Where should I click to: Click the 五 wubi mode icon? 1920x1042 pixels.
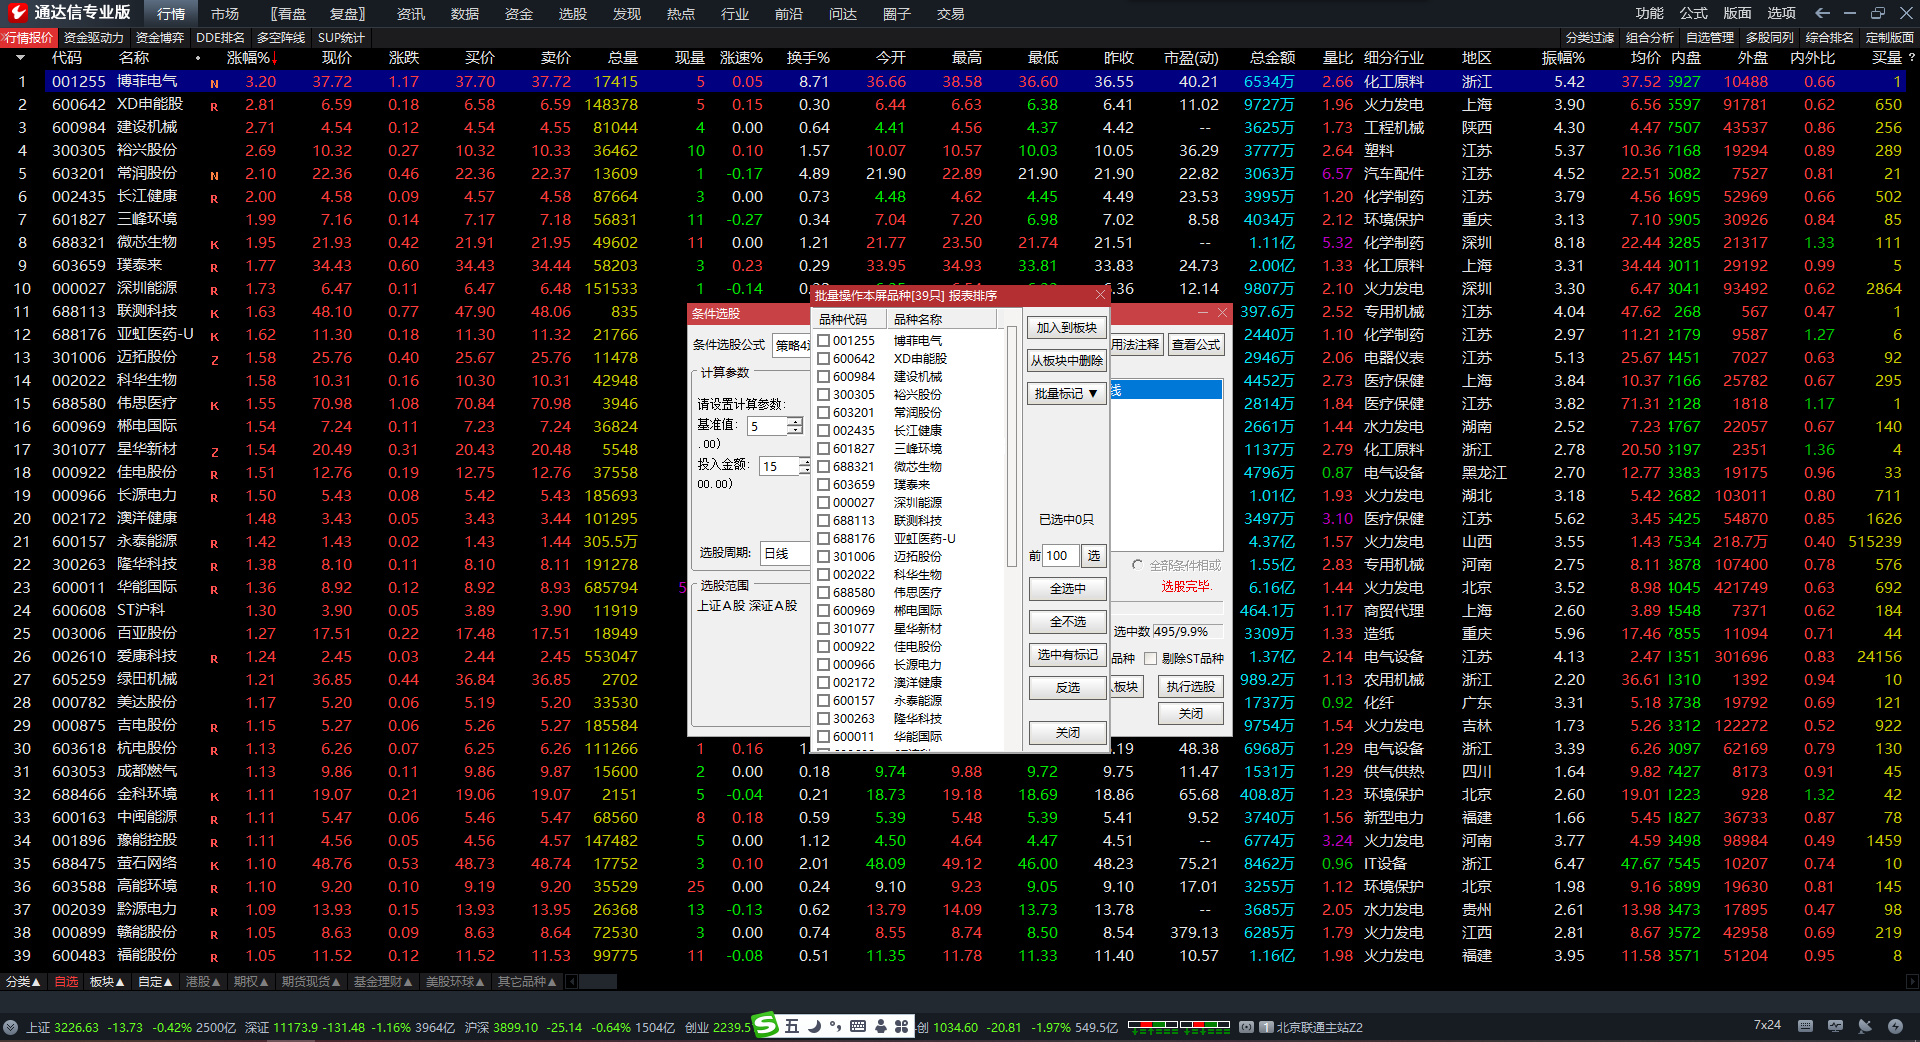[x=792, y=1026]
